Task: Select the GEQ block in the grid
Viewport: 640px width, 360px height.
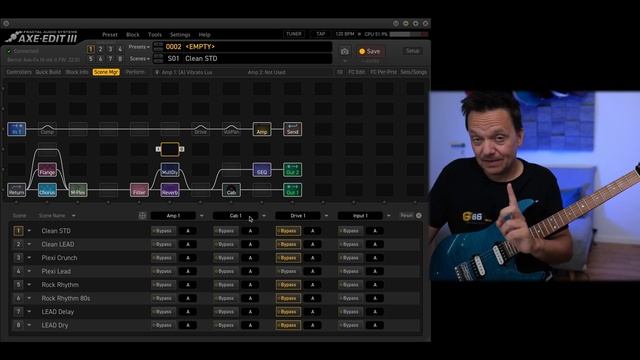Action: (x=262, y=169)
